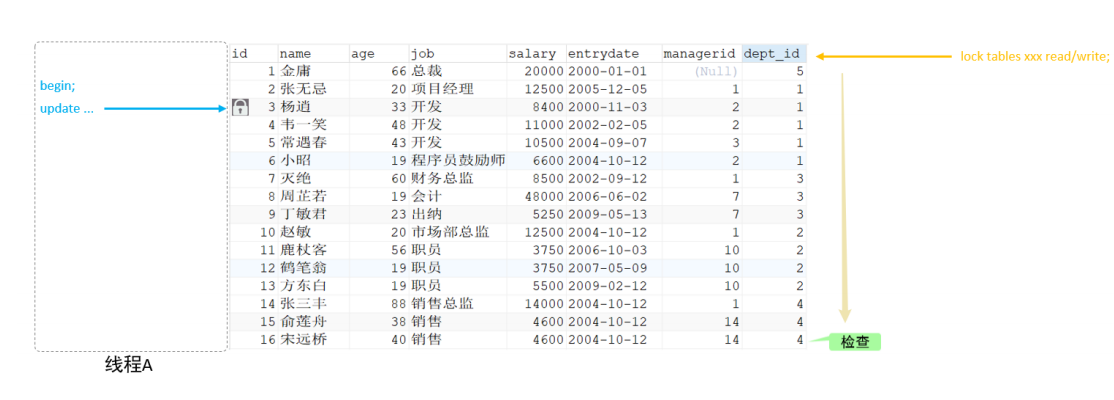Screen dimensions: 1114x400
Task: Click the update ... statement text
Action: pos(66,109)
